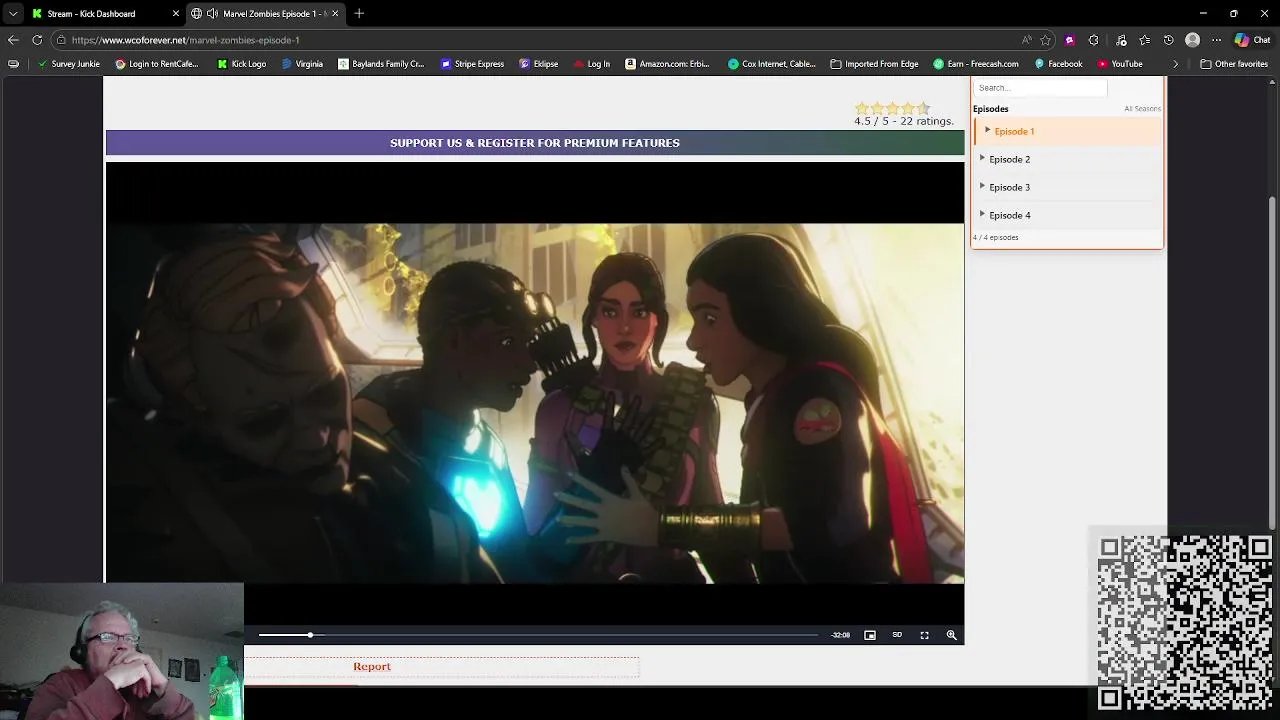This screenshot has height=720, width=1280.
Task: Open the Log In bookmark
Action: (591, 64)
